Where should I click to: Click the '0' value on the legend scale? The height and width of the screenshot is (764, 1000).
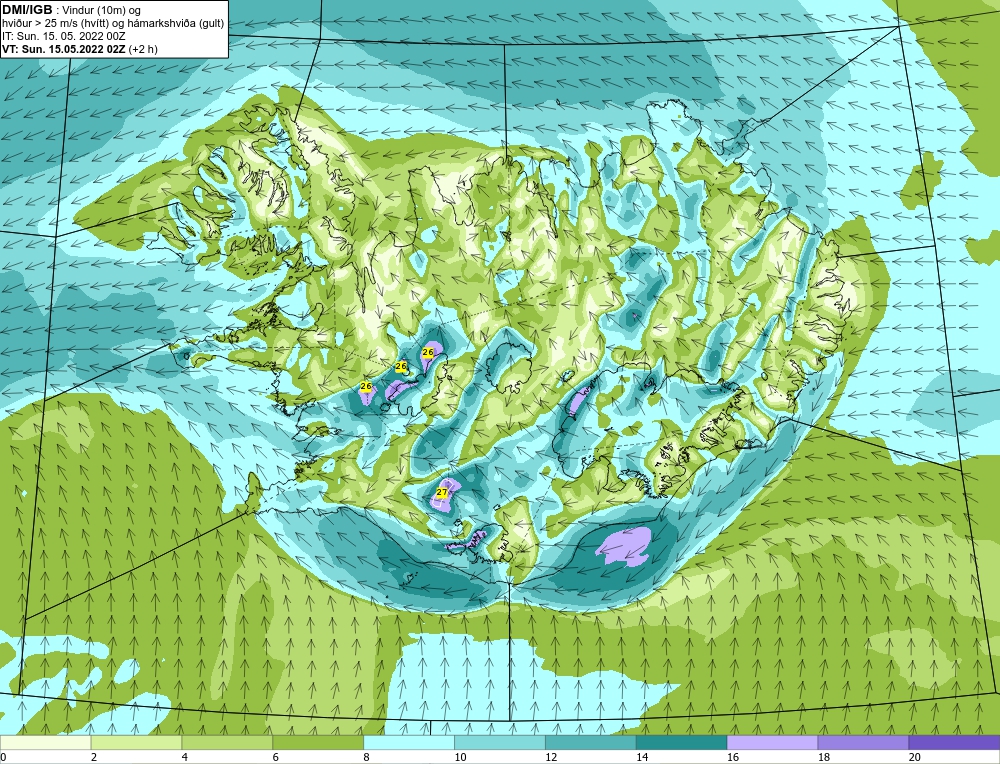[x=4, y=757]
